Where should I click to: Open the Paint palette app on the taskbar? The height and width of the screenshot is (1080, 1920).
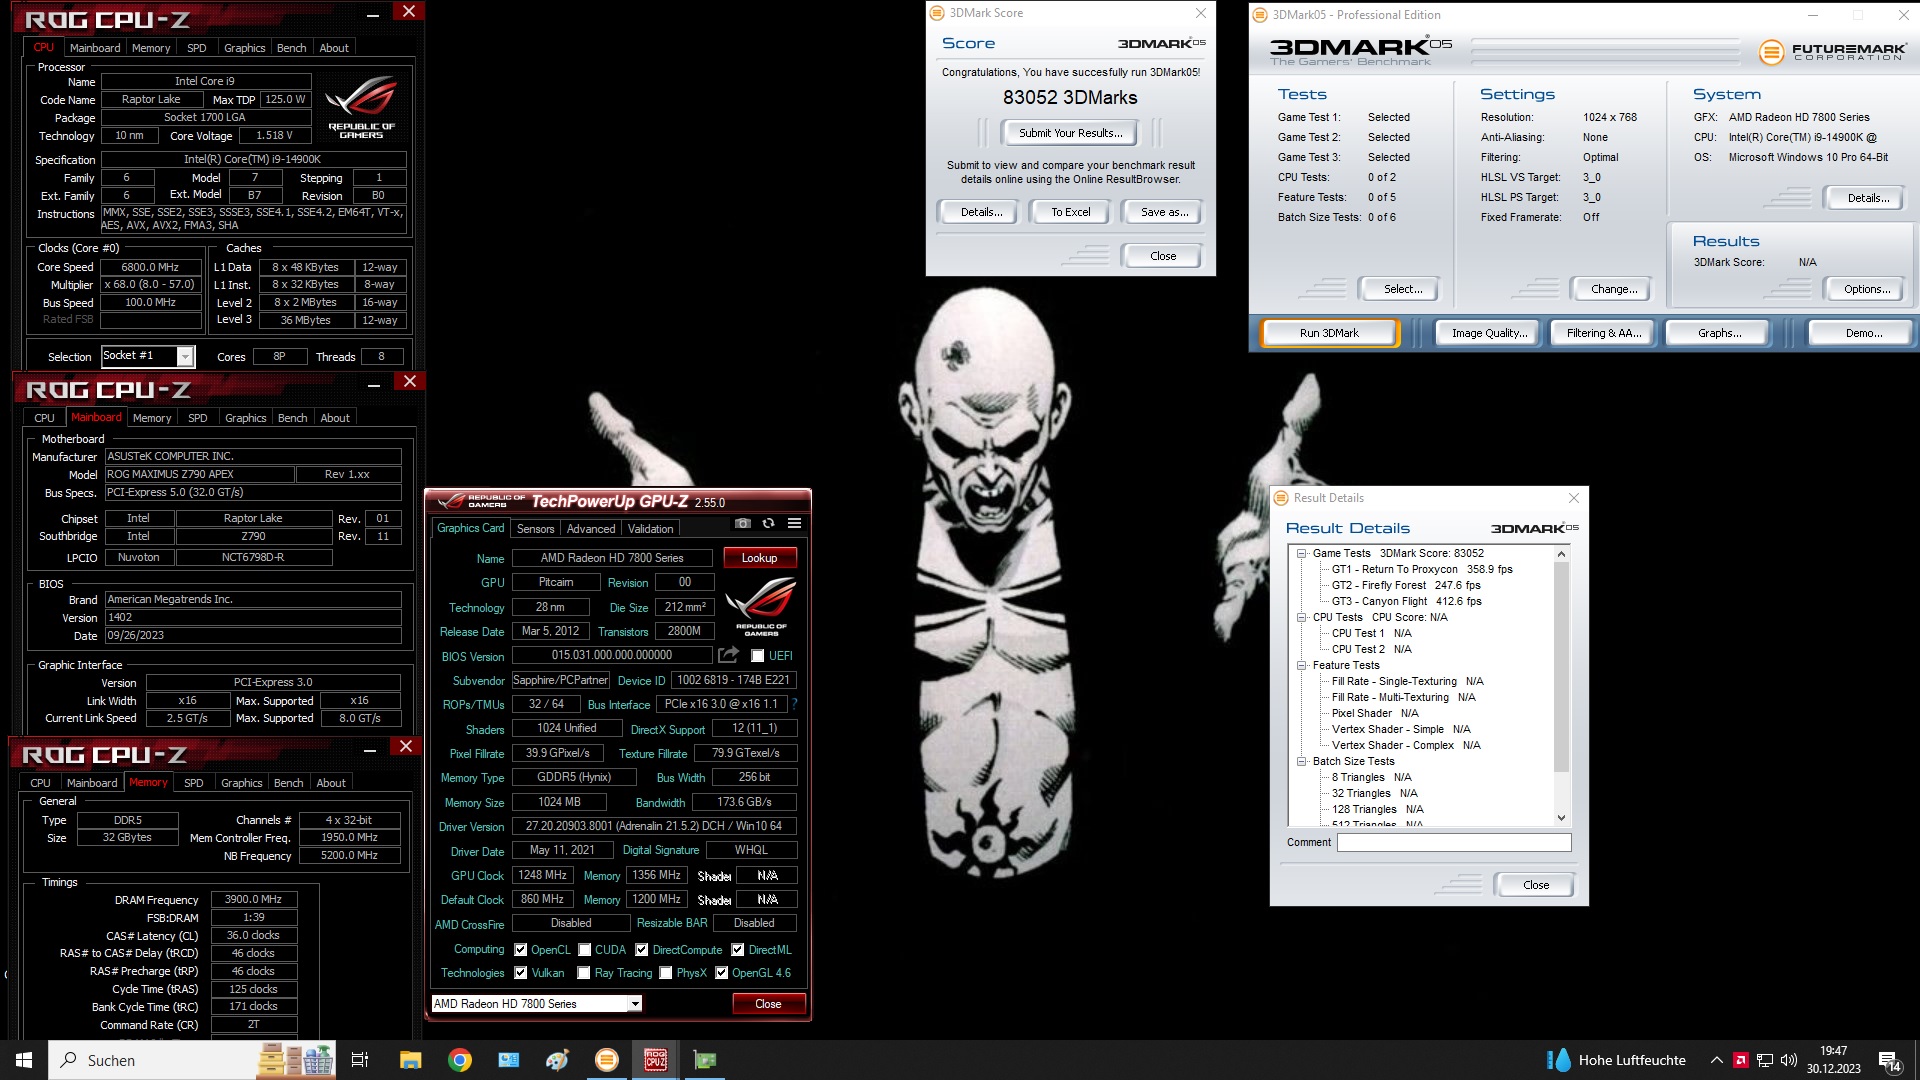tap(557, 1060)
